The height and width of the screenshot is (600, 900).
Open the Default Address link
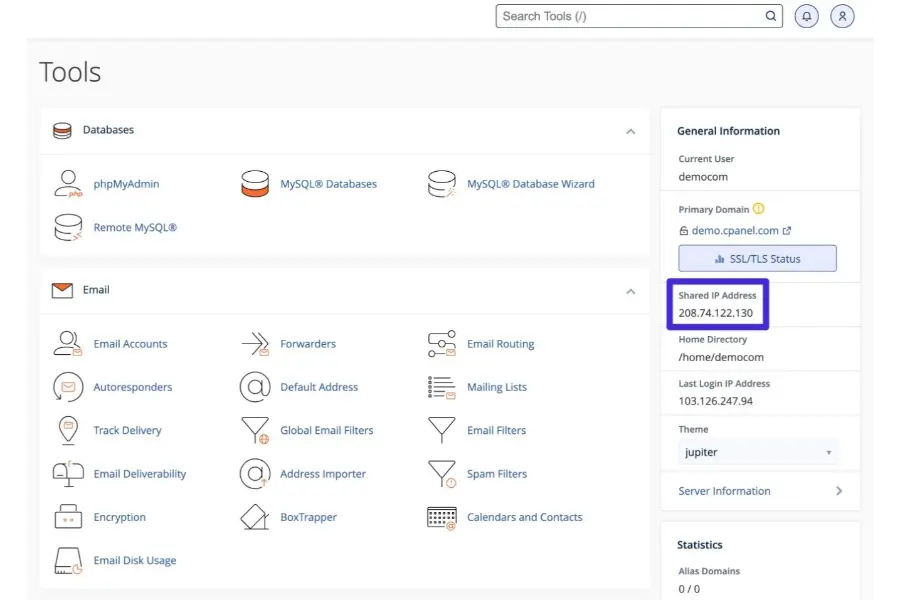point(319,387)
